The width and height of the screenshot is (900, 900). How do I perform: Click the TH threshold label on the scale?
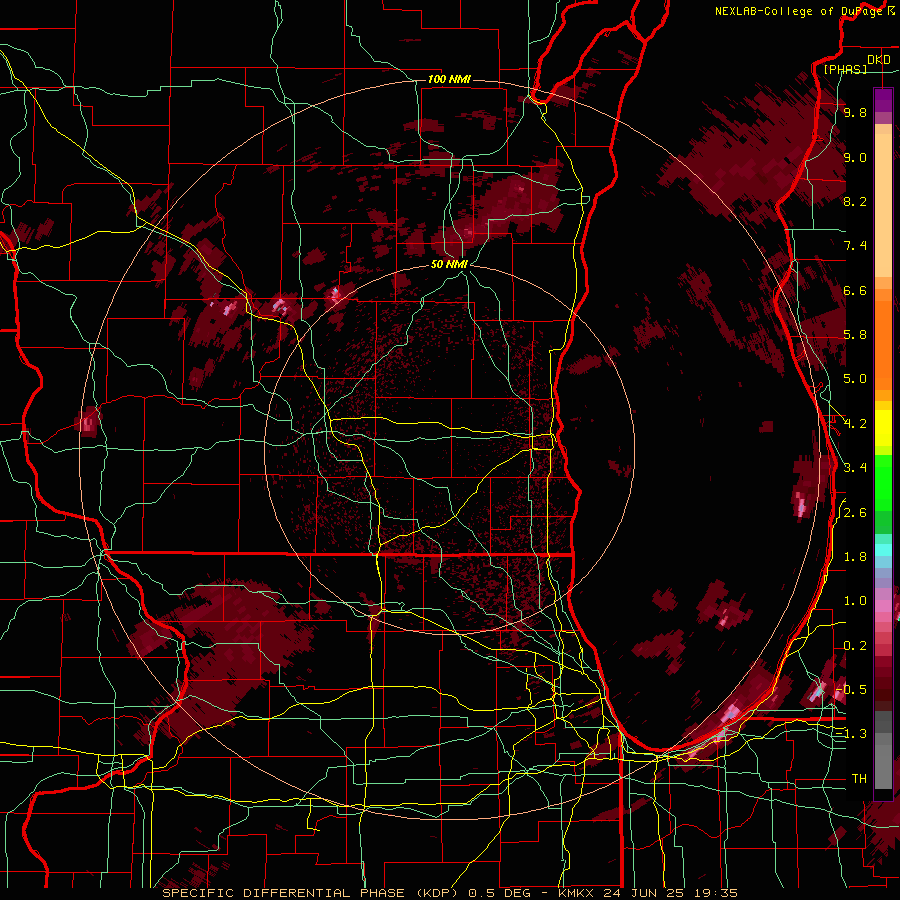tap(859, 779)
